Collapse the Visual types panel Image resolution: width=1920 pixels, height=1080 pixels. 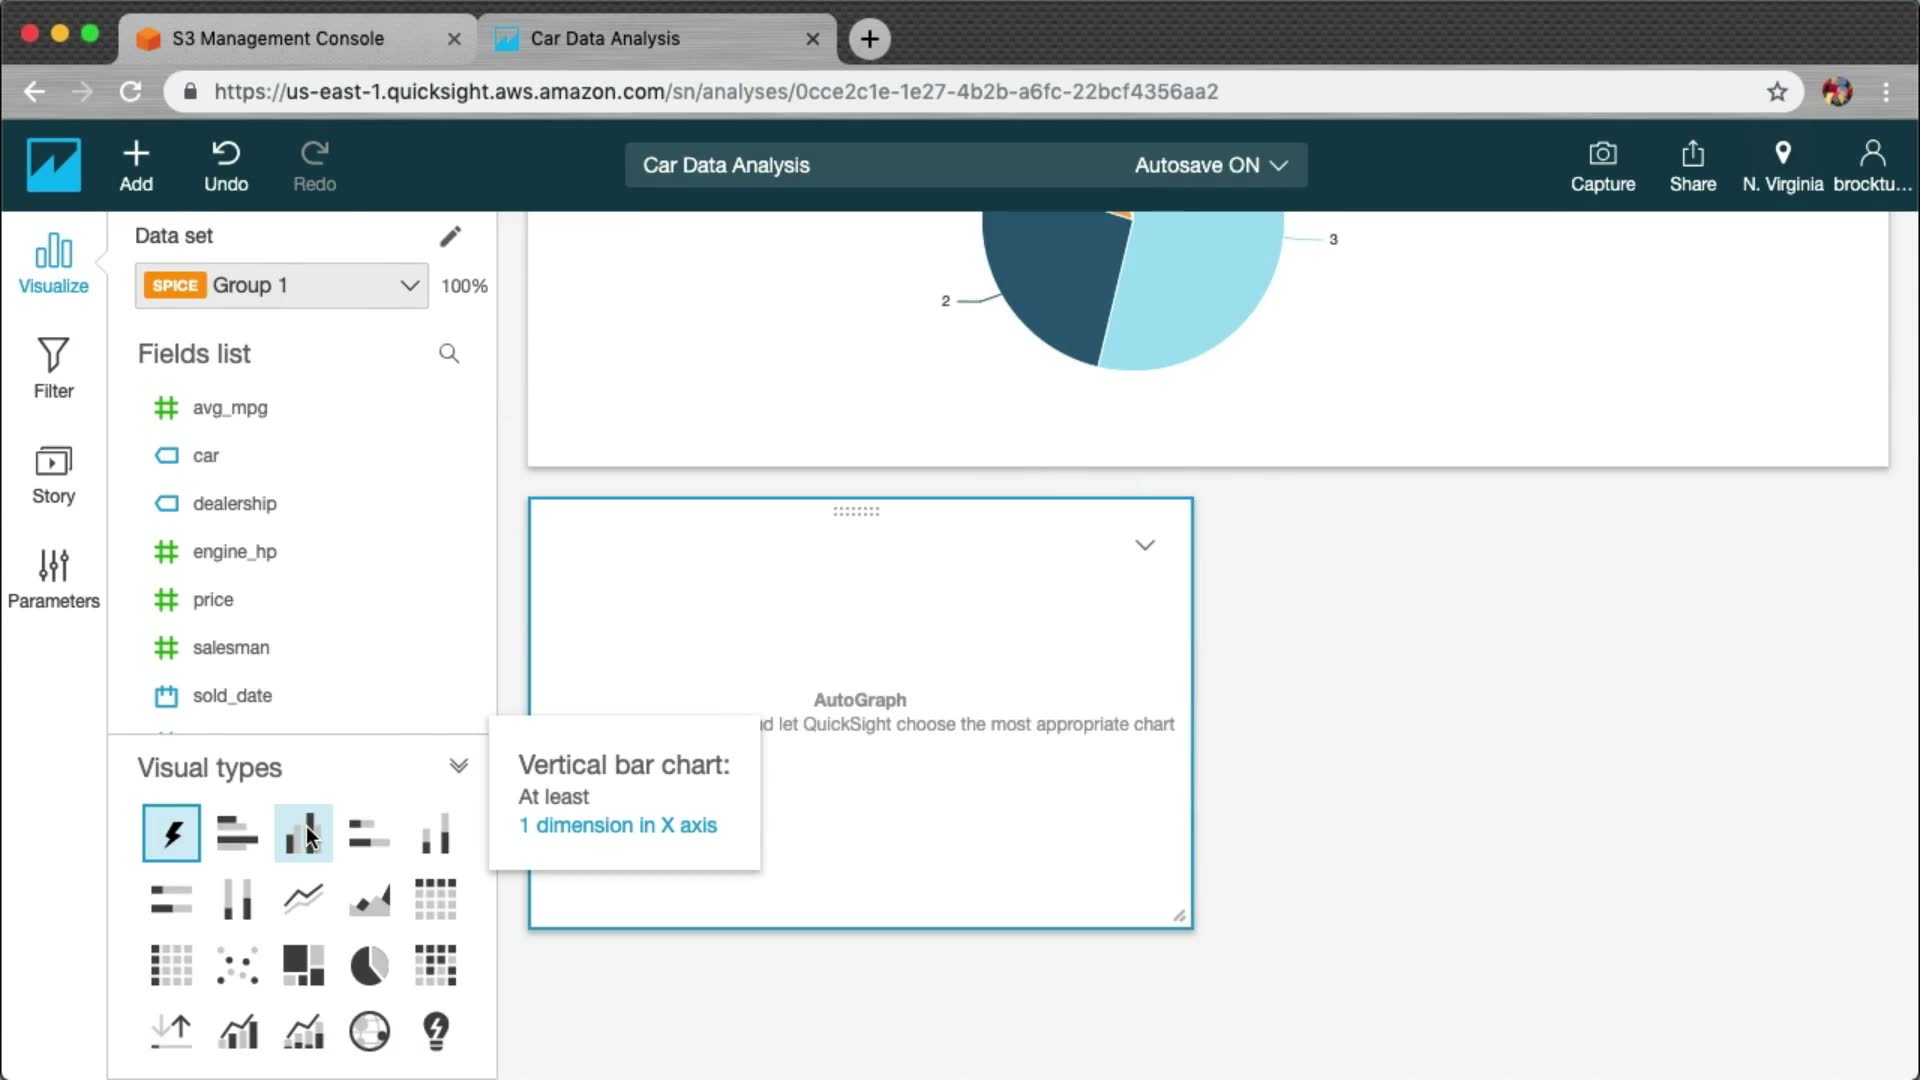[x=458, y=766]
